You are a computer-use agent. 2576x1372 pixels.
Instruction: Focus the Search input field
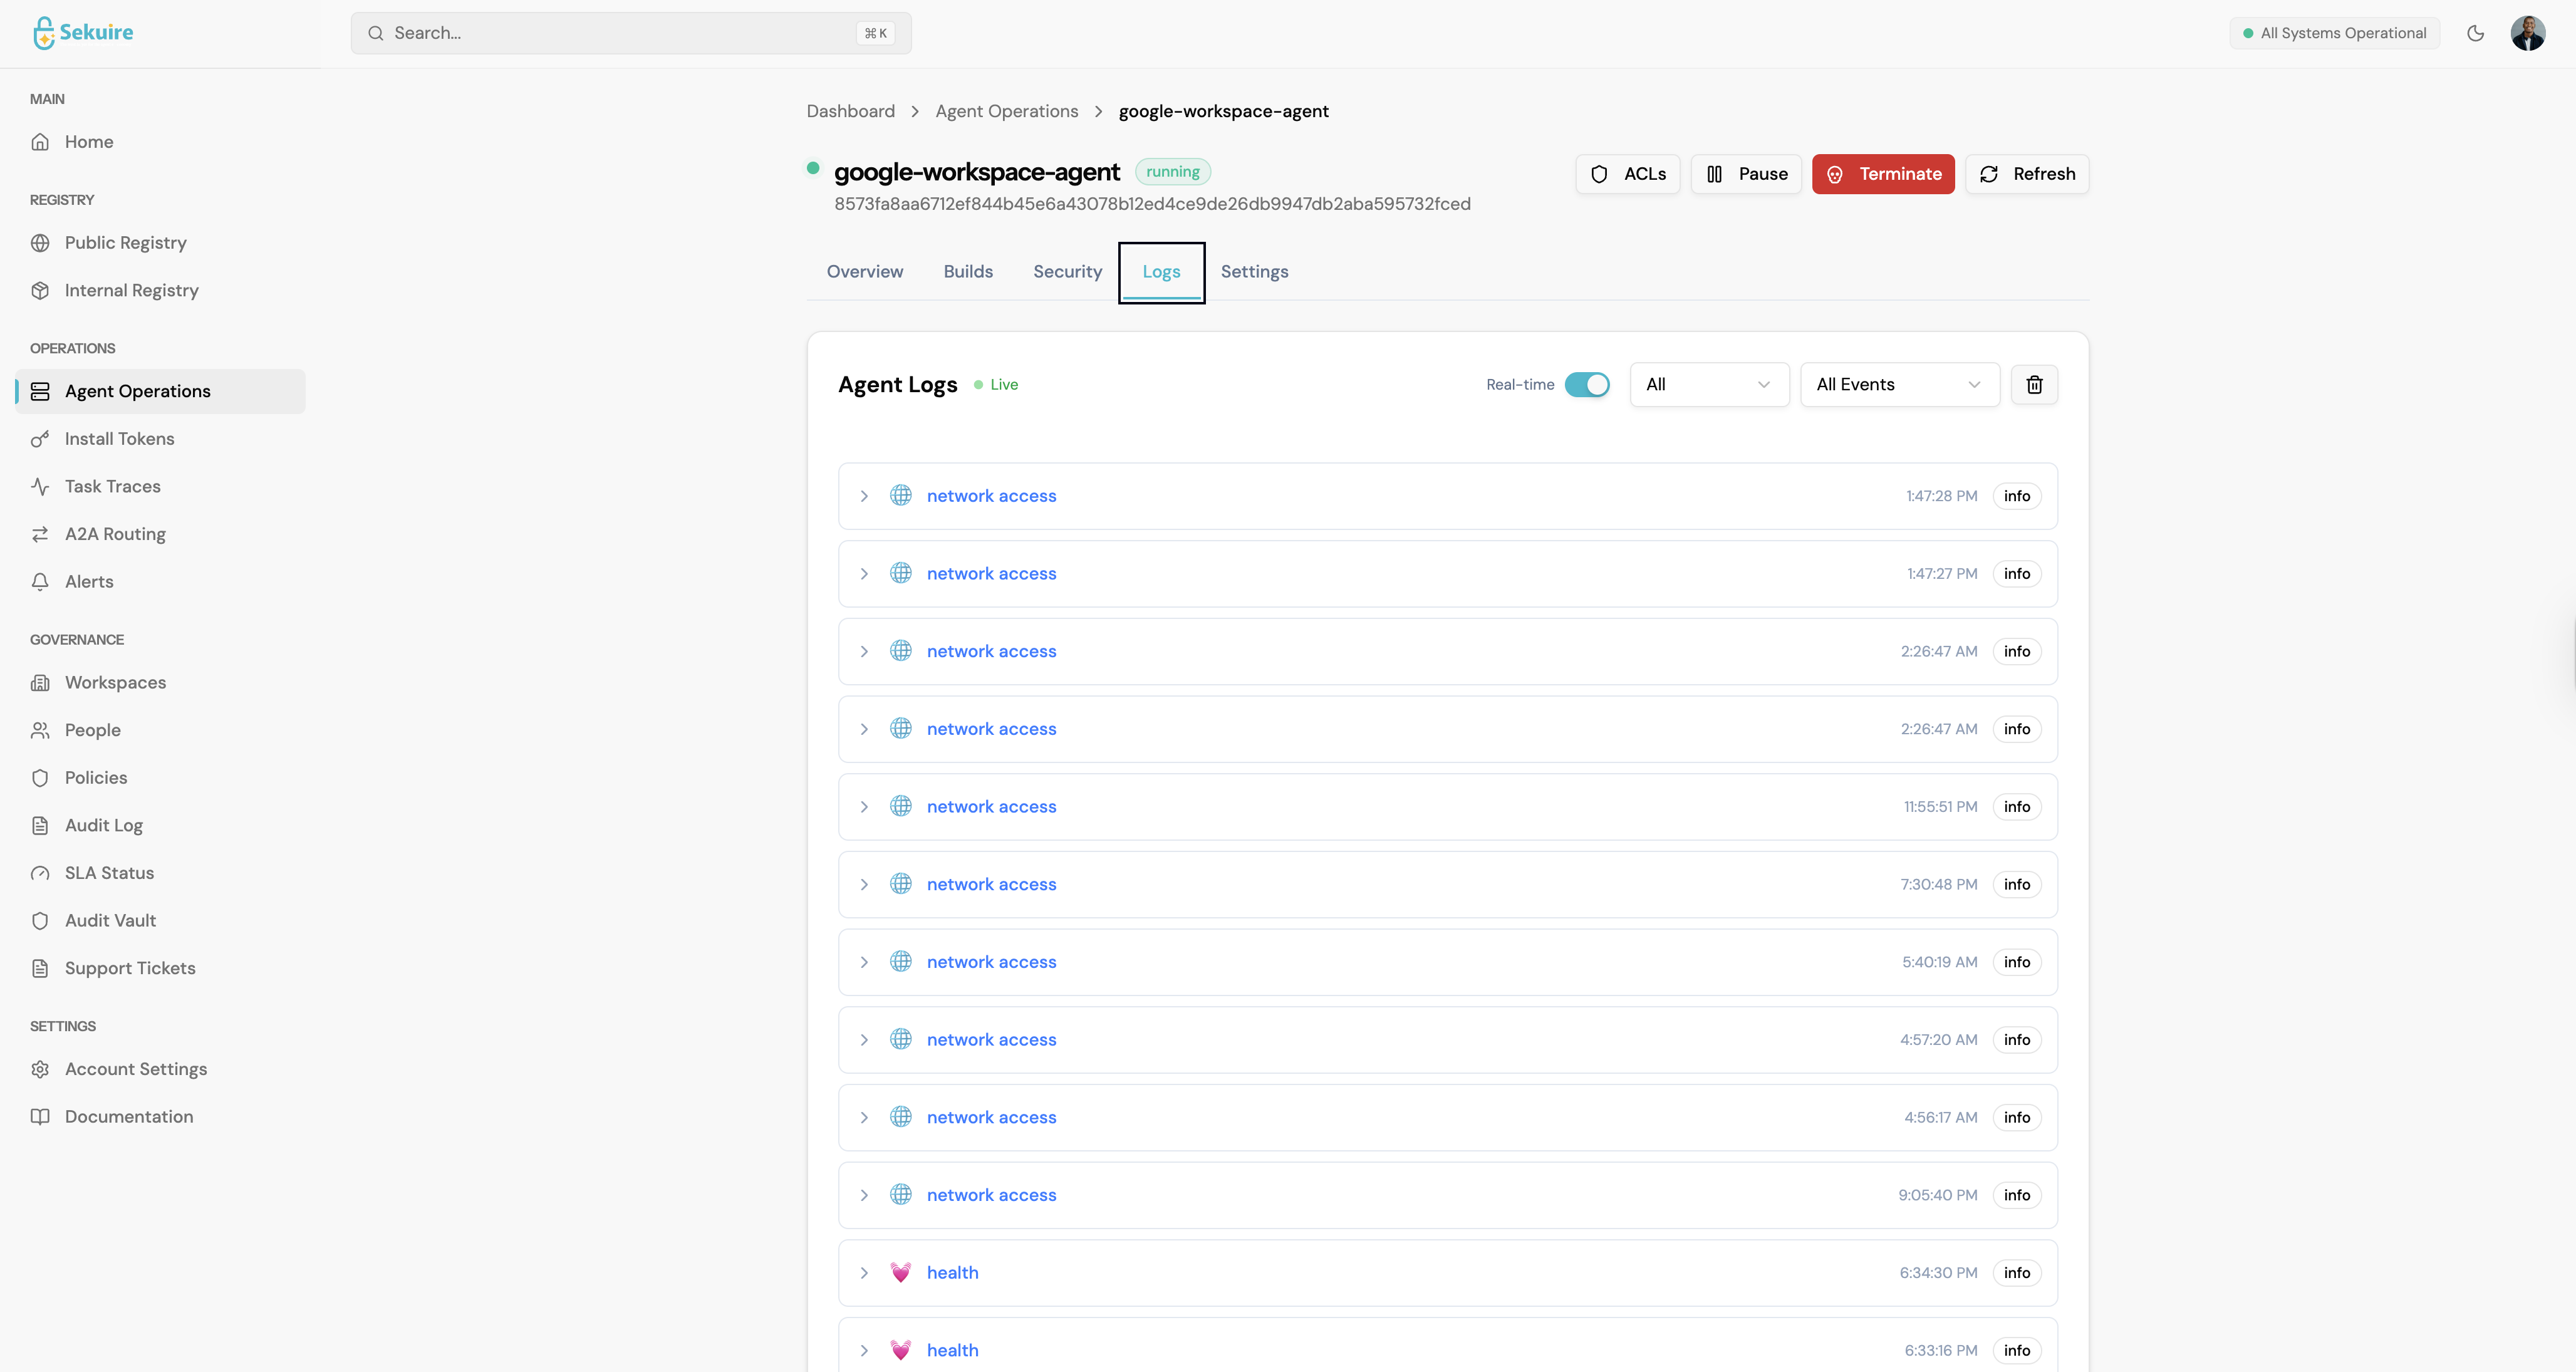[x=620, y=33]
